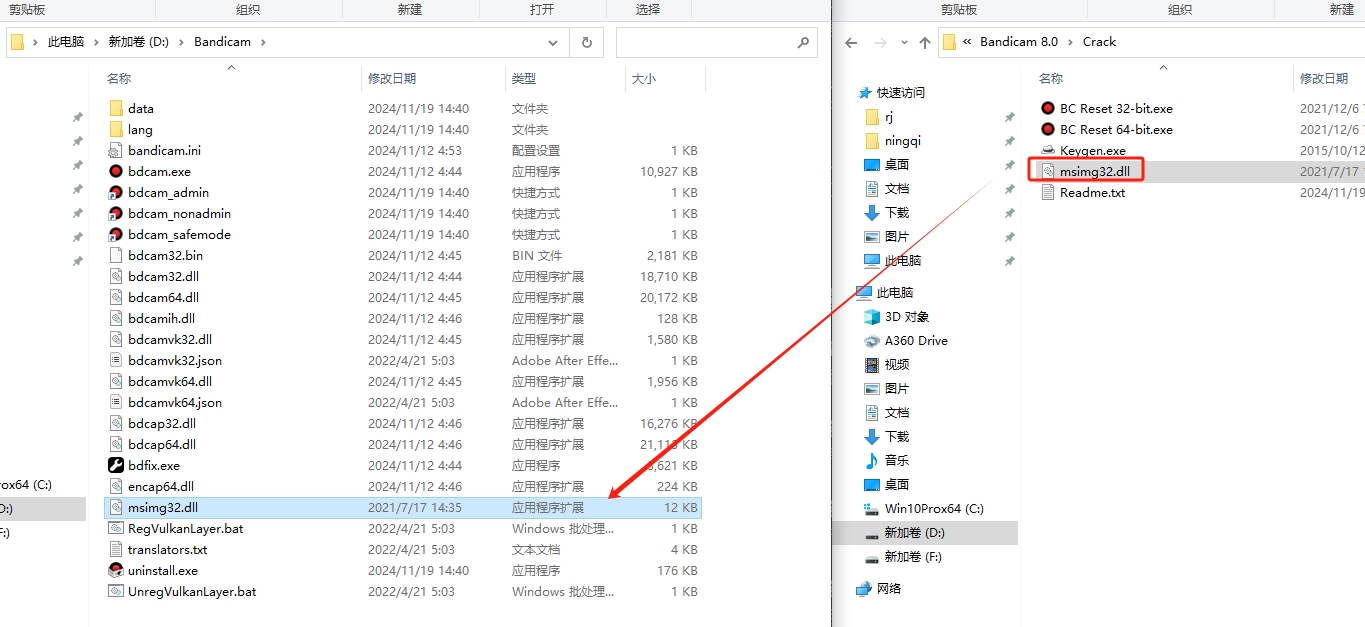Go forward in the Crack window
This screenshot has height=627, width=1365.
point(881,42)
